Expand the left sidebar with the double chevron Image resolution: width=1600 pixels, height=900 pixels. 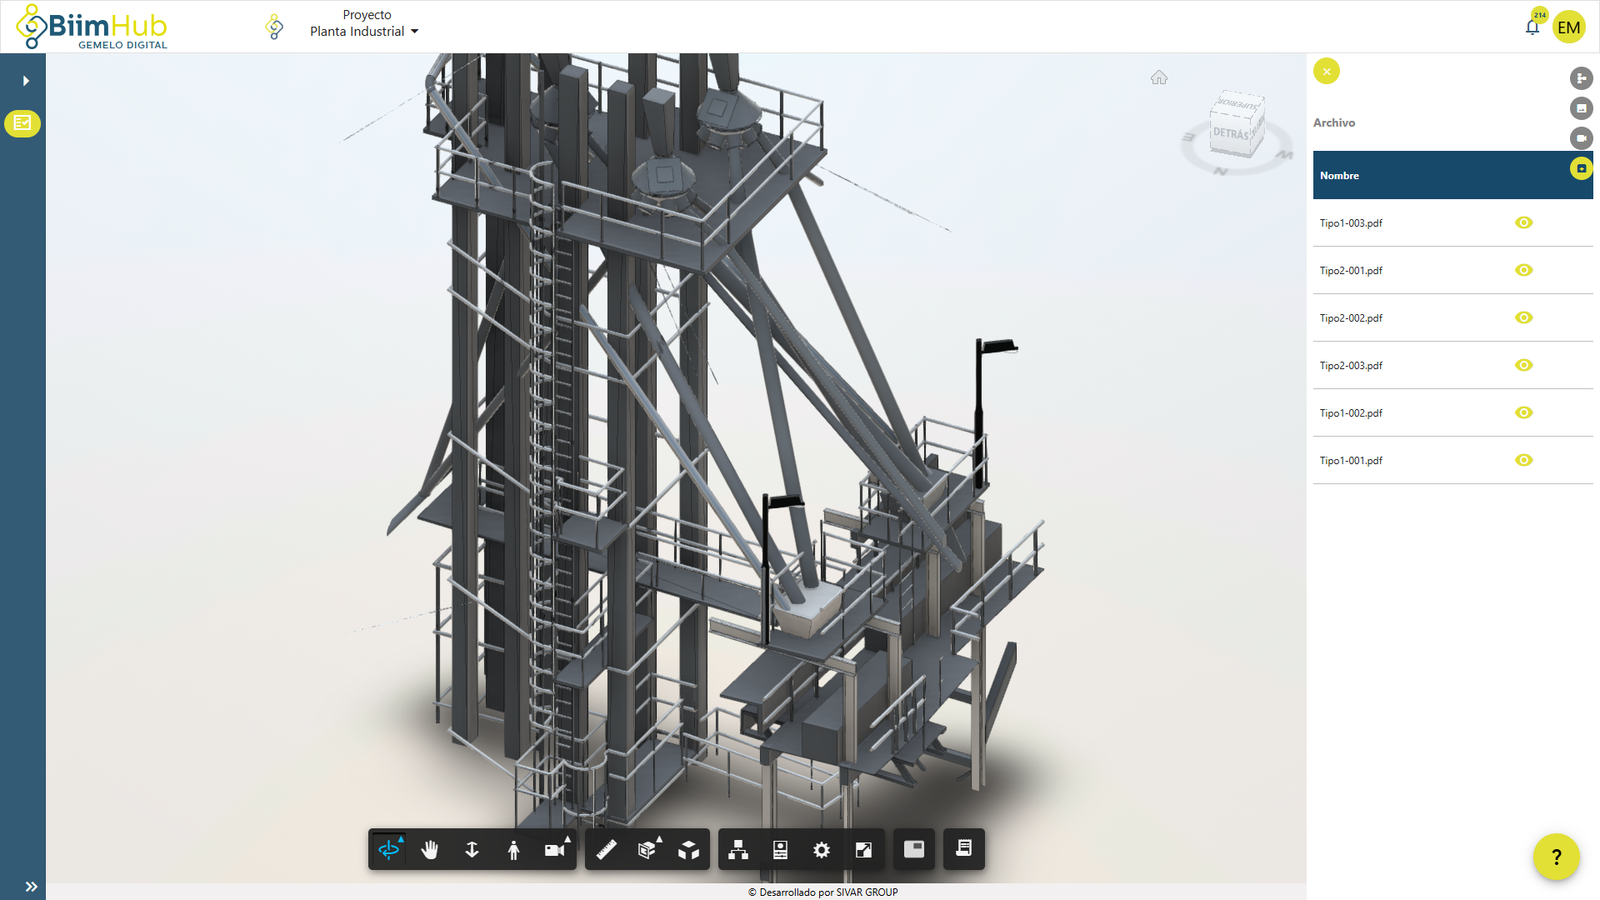(x=30, y=885)
